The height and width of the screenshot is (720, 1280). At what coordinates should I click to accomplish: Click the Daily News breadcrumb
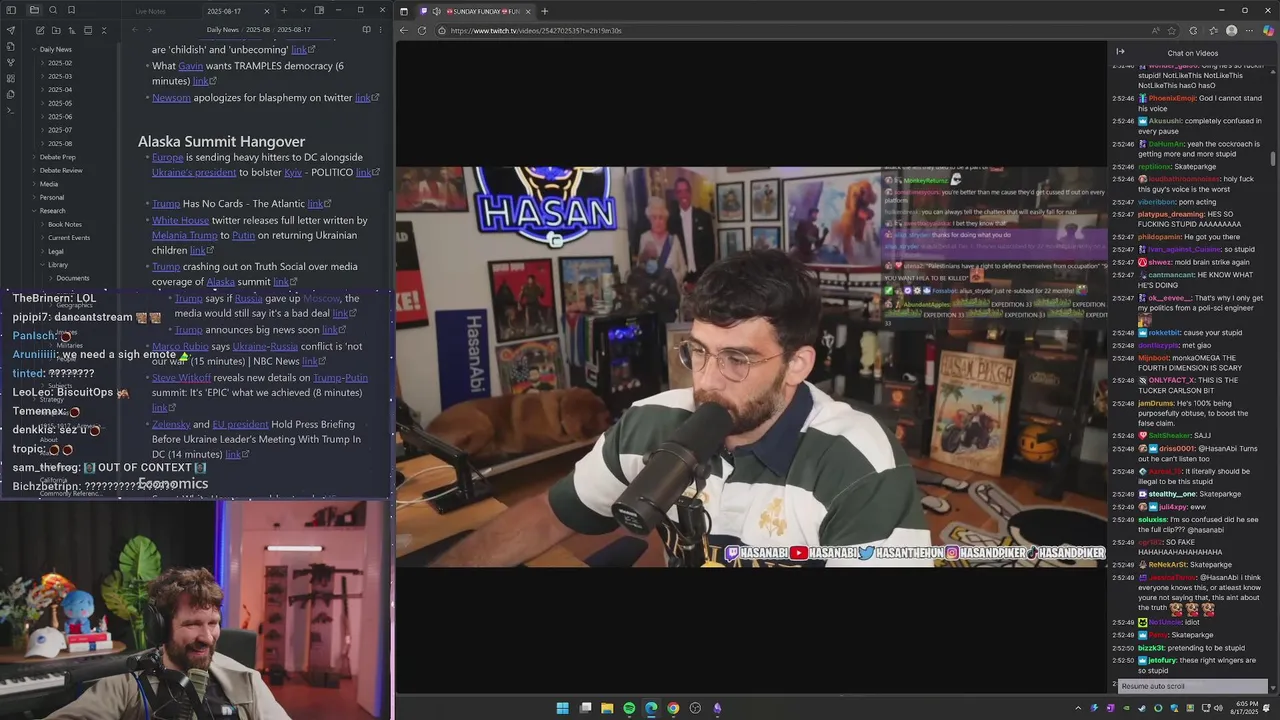pyautogui.click(x=222, y=30)
